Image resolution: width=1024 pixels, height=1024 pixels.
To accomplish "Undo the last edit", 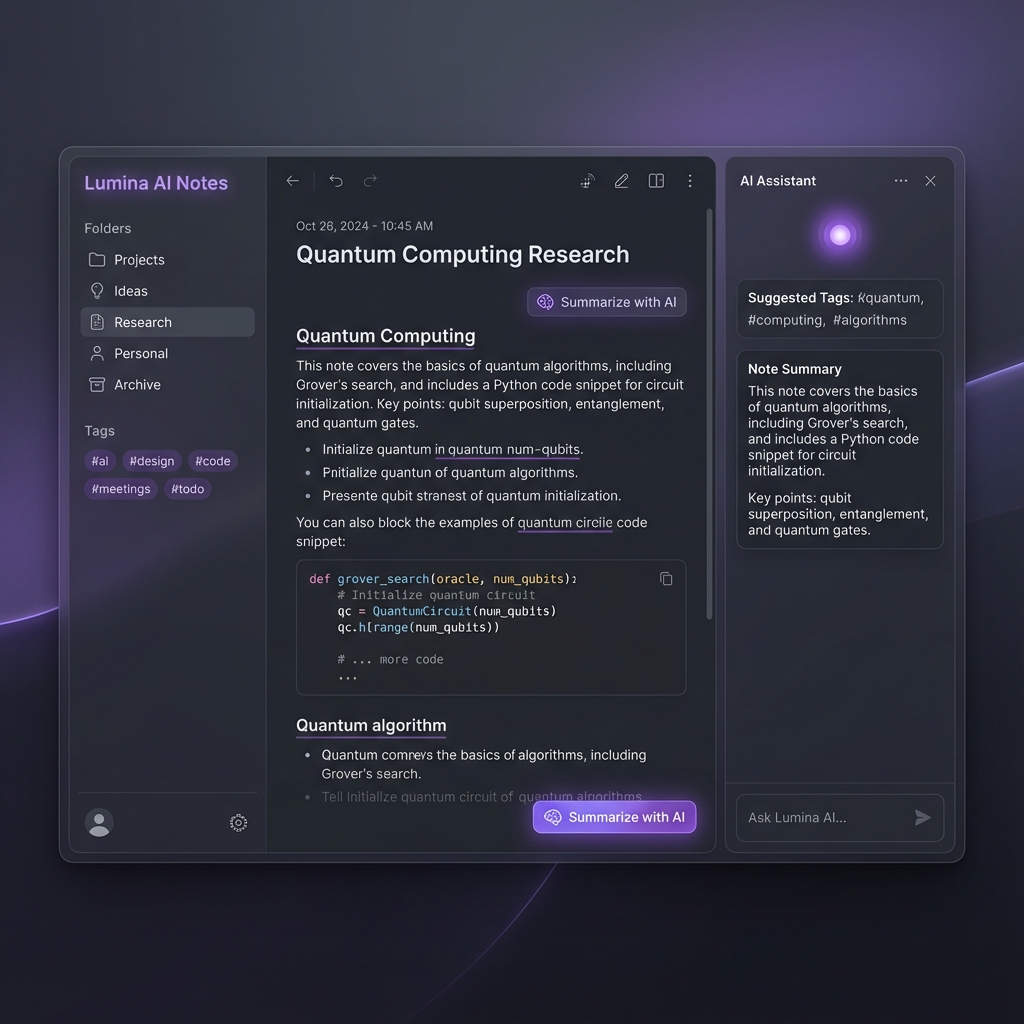I will [x=336, y=181].
